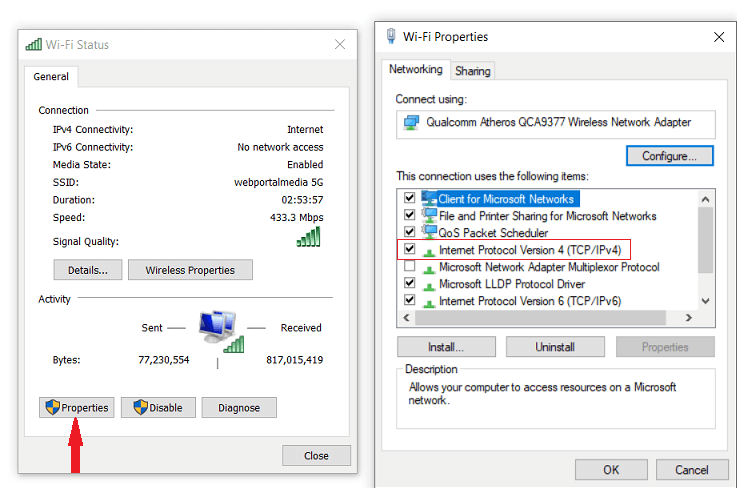The image size is (737, 488).
Task: Click the Client for Microsoft Networks icon
Action: point(429,198)
